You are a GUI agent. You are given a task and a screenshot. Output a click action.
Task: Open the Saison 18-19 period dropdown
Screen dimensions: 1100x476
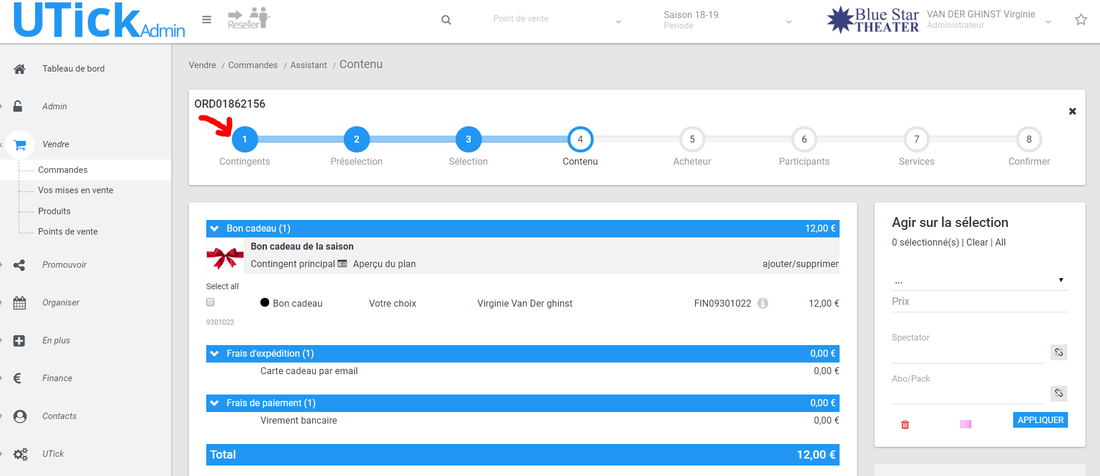pos(727,21)
